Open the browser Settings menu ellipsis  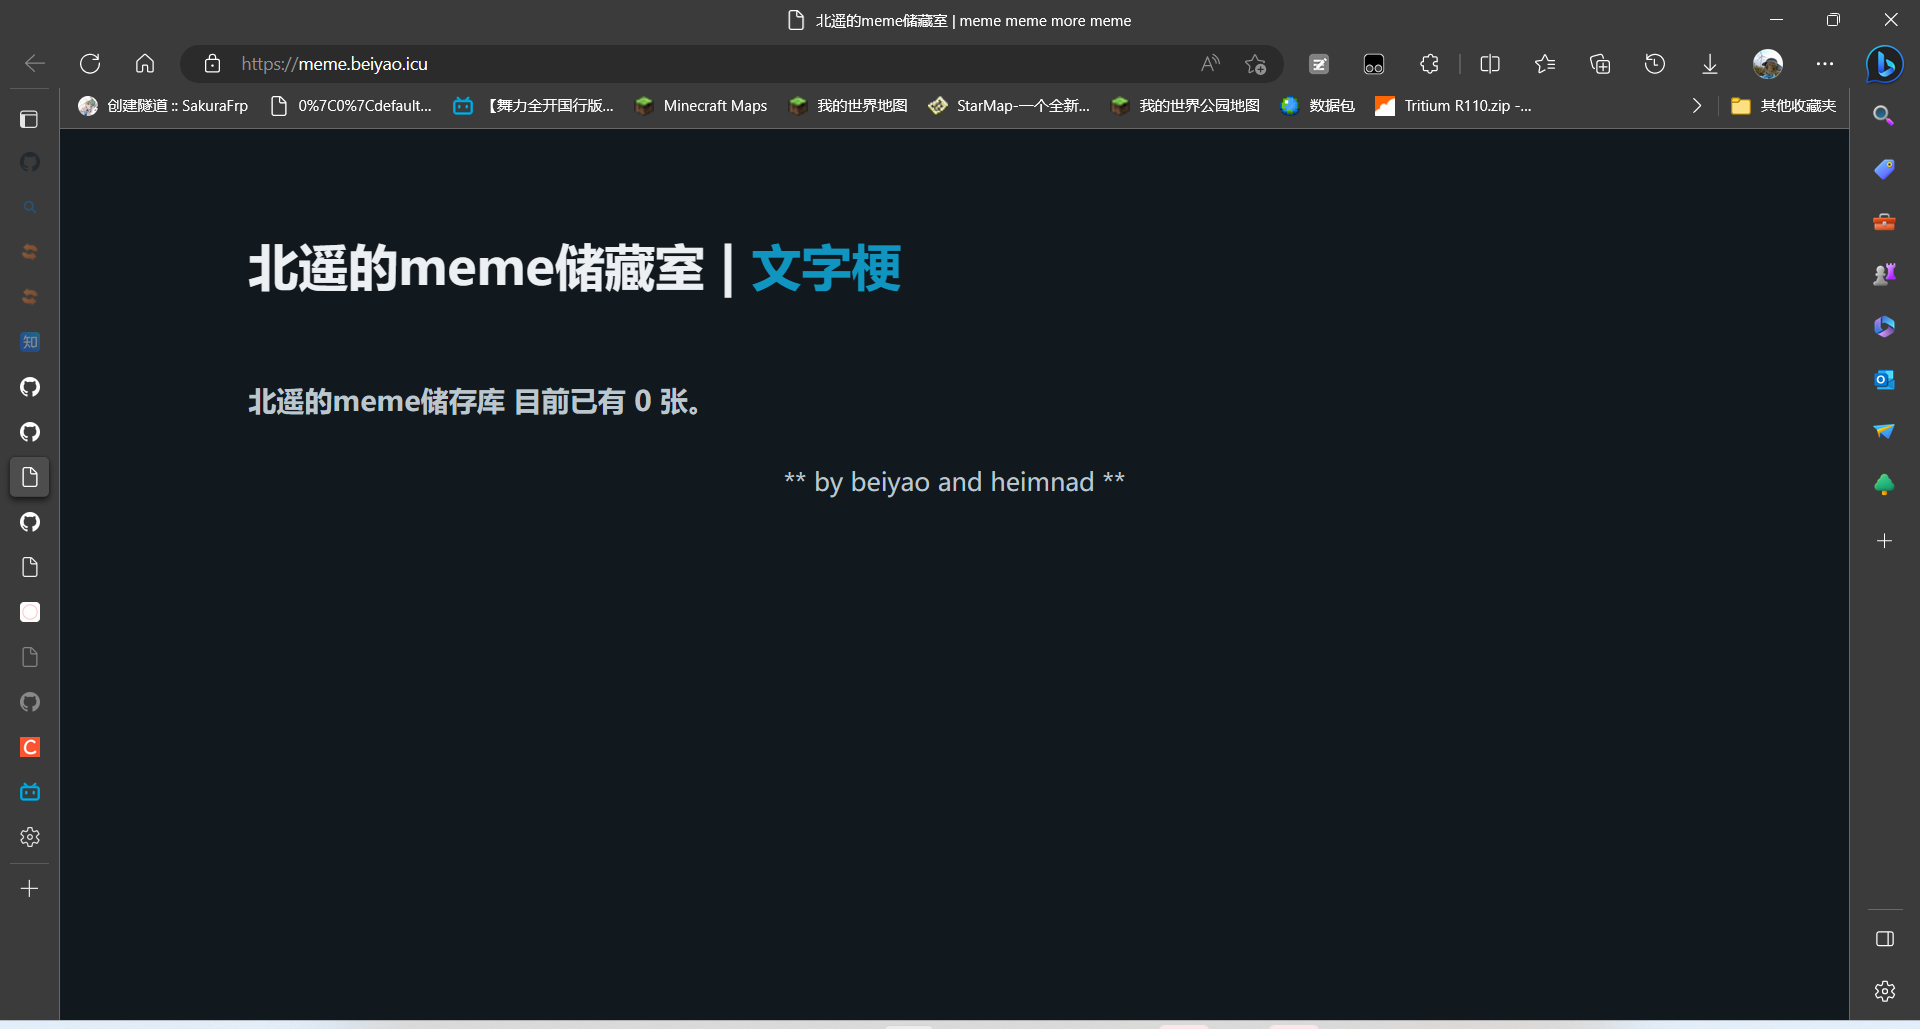click(1824, 63)
